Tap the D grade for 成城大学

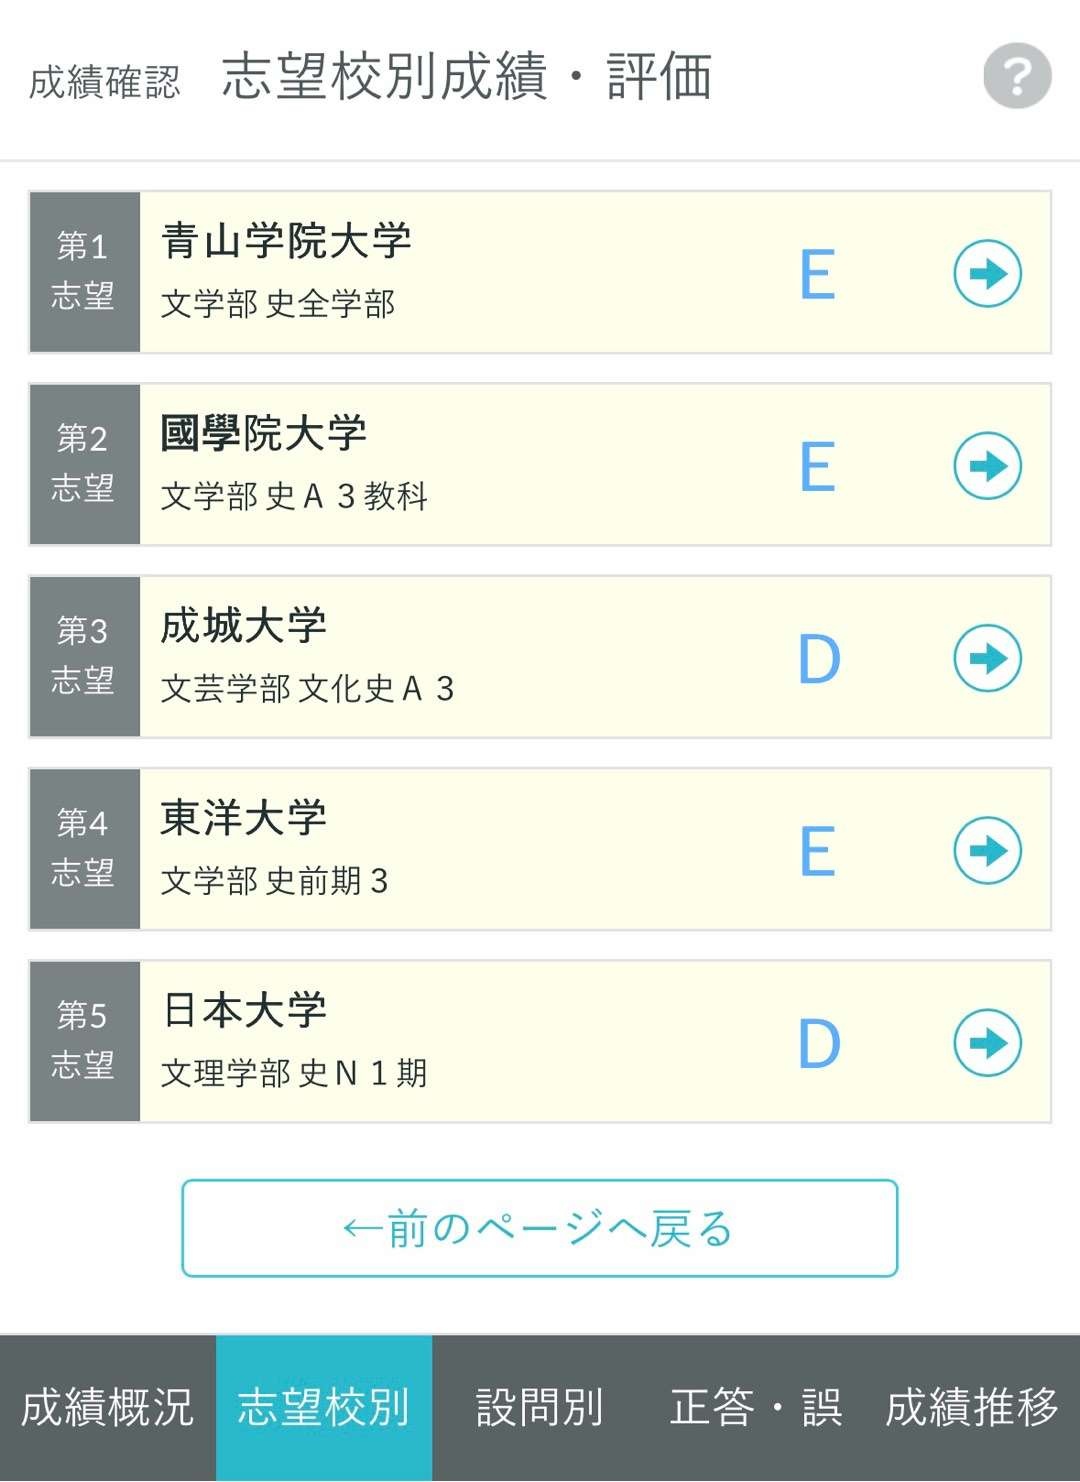click(x=818, y=659)
